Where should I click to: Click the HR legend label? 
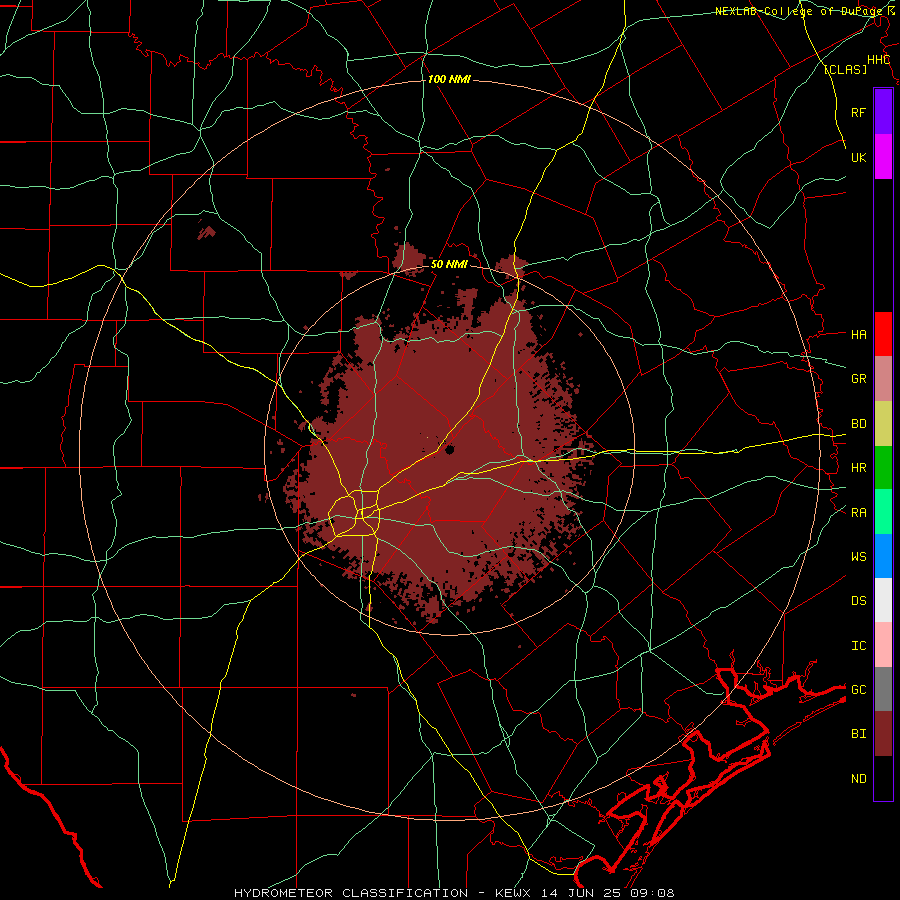[859, 468]
